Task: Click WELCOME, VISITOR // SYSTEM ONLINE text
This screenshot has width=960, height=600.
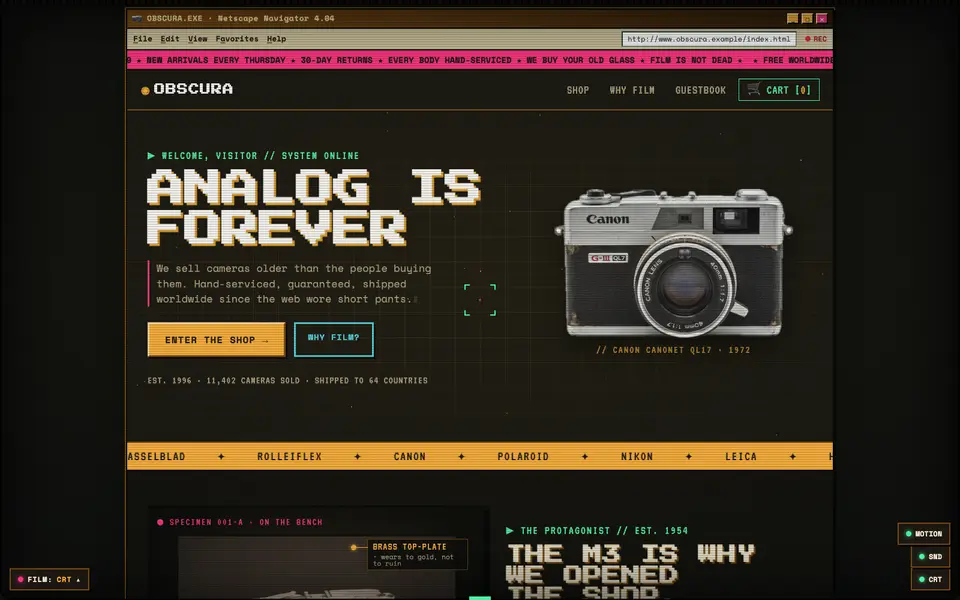Action: pyautogui.click(x=253, y=156)
